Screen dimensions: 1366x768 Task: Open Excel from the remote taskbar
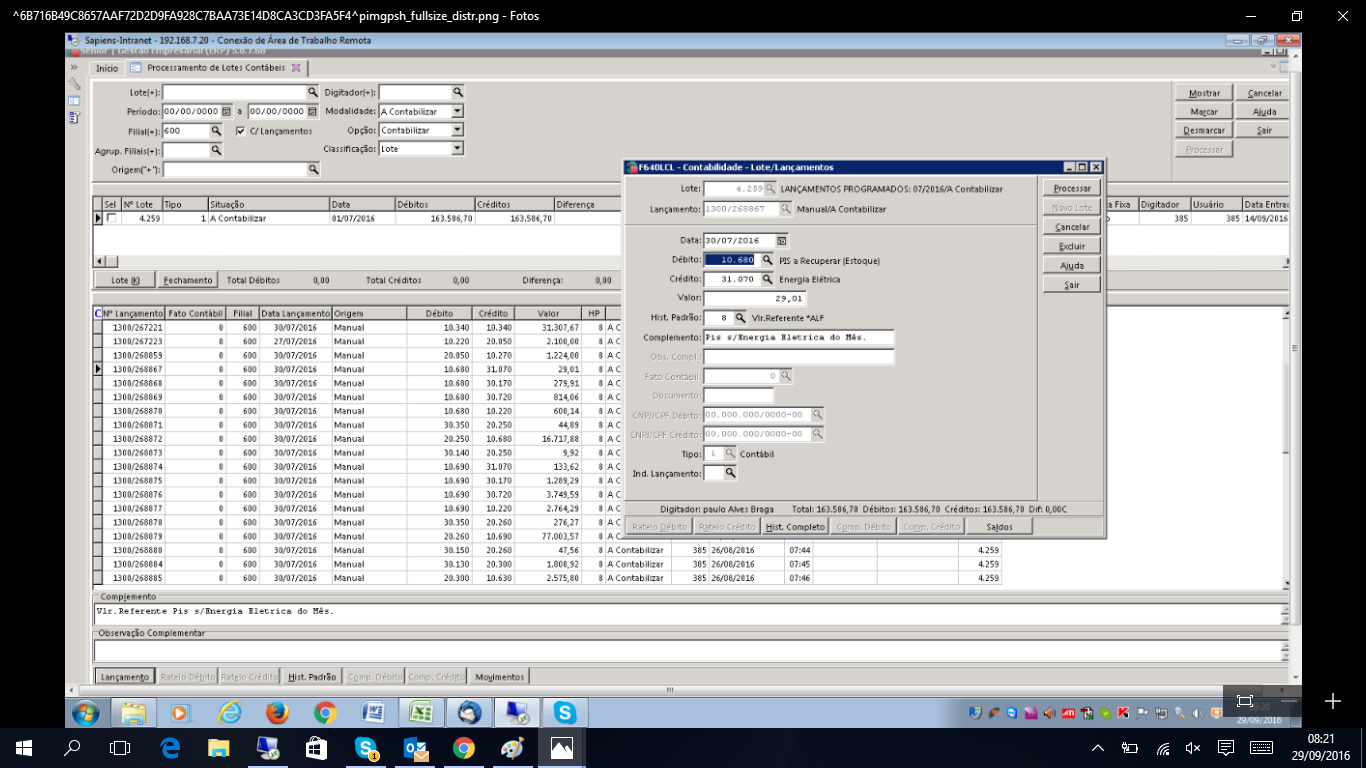421,712
